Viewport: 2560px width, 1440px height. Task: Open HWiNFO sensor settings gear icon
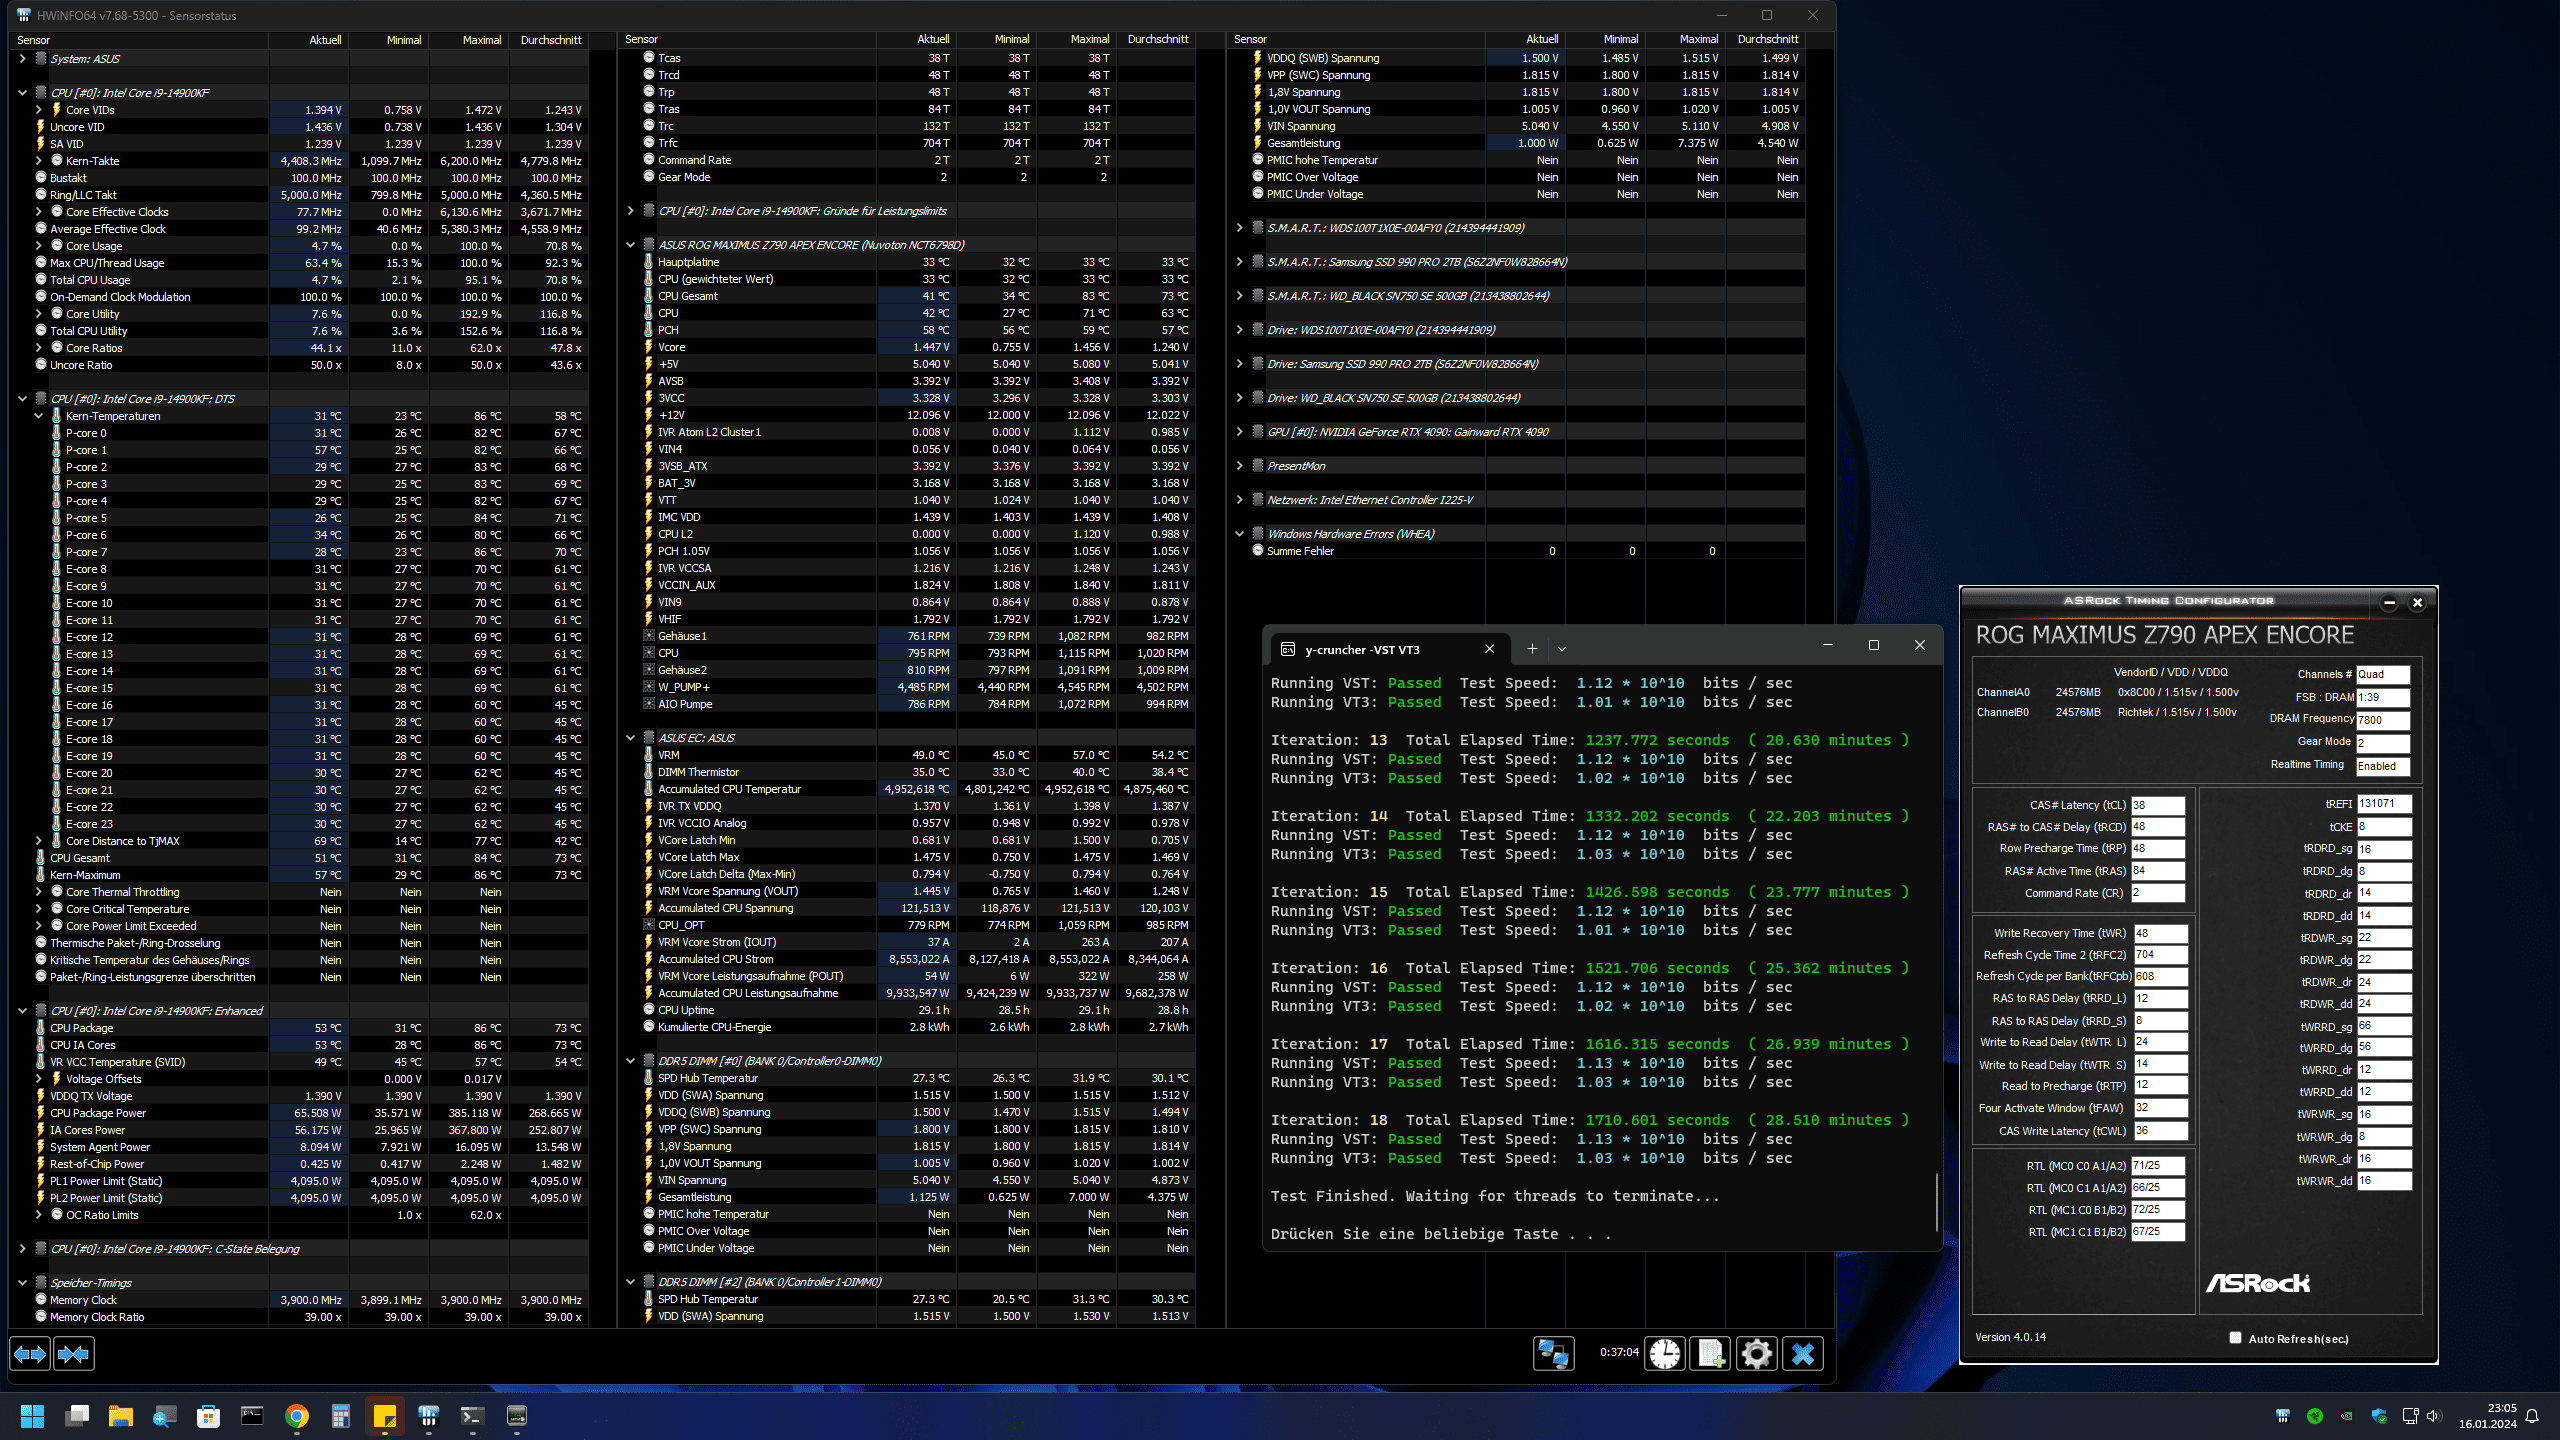click(x=1757, y=1353)
